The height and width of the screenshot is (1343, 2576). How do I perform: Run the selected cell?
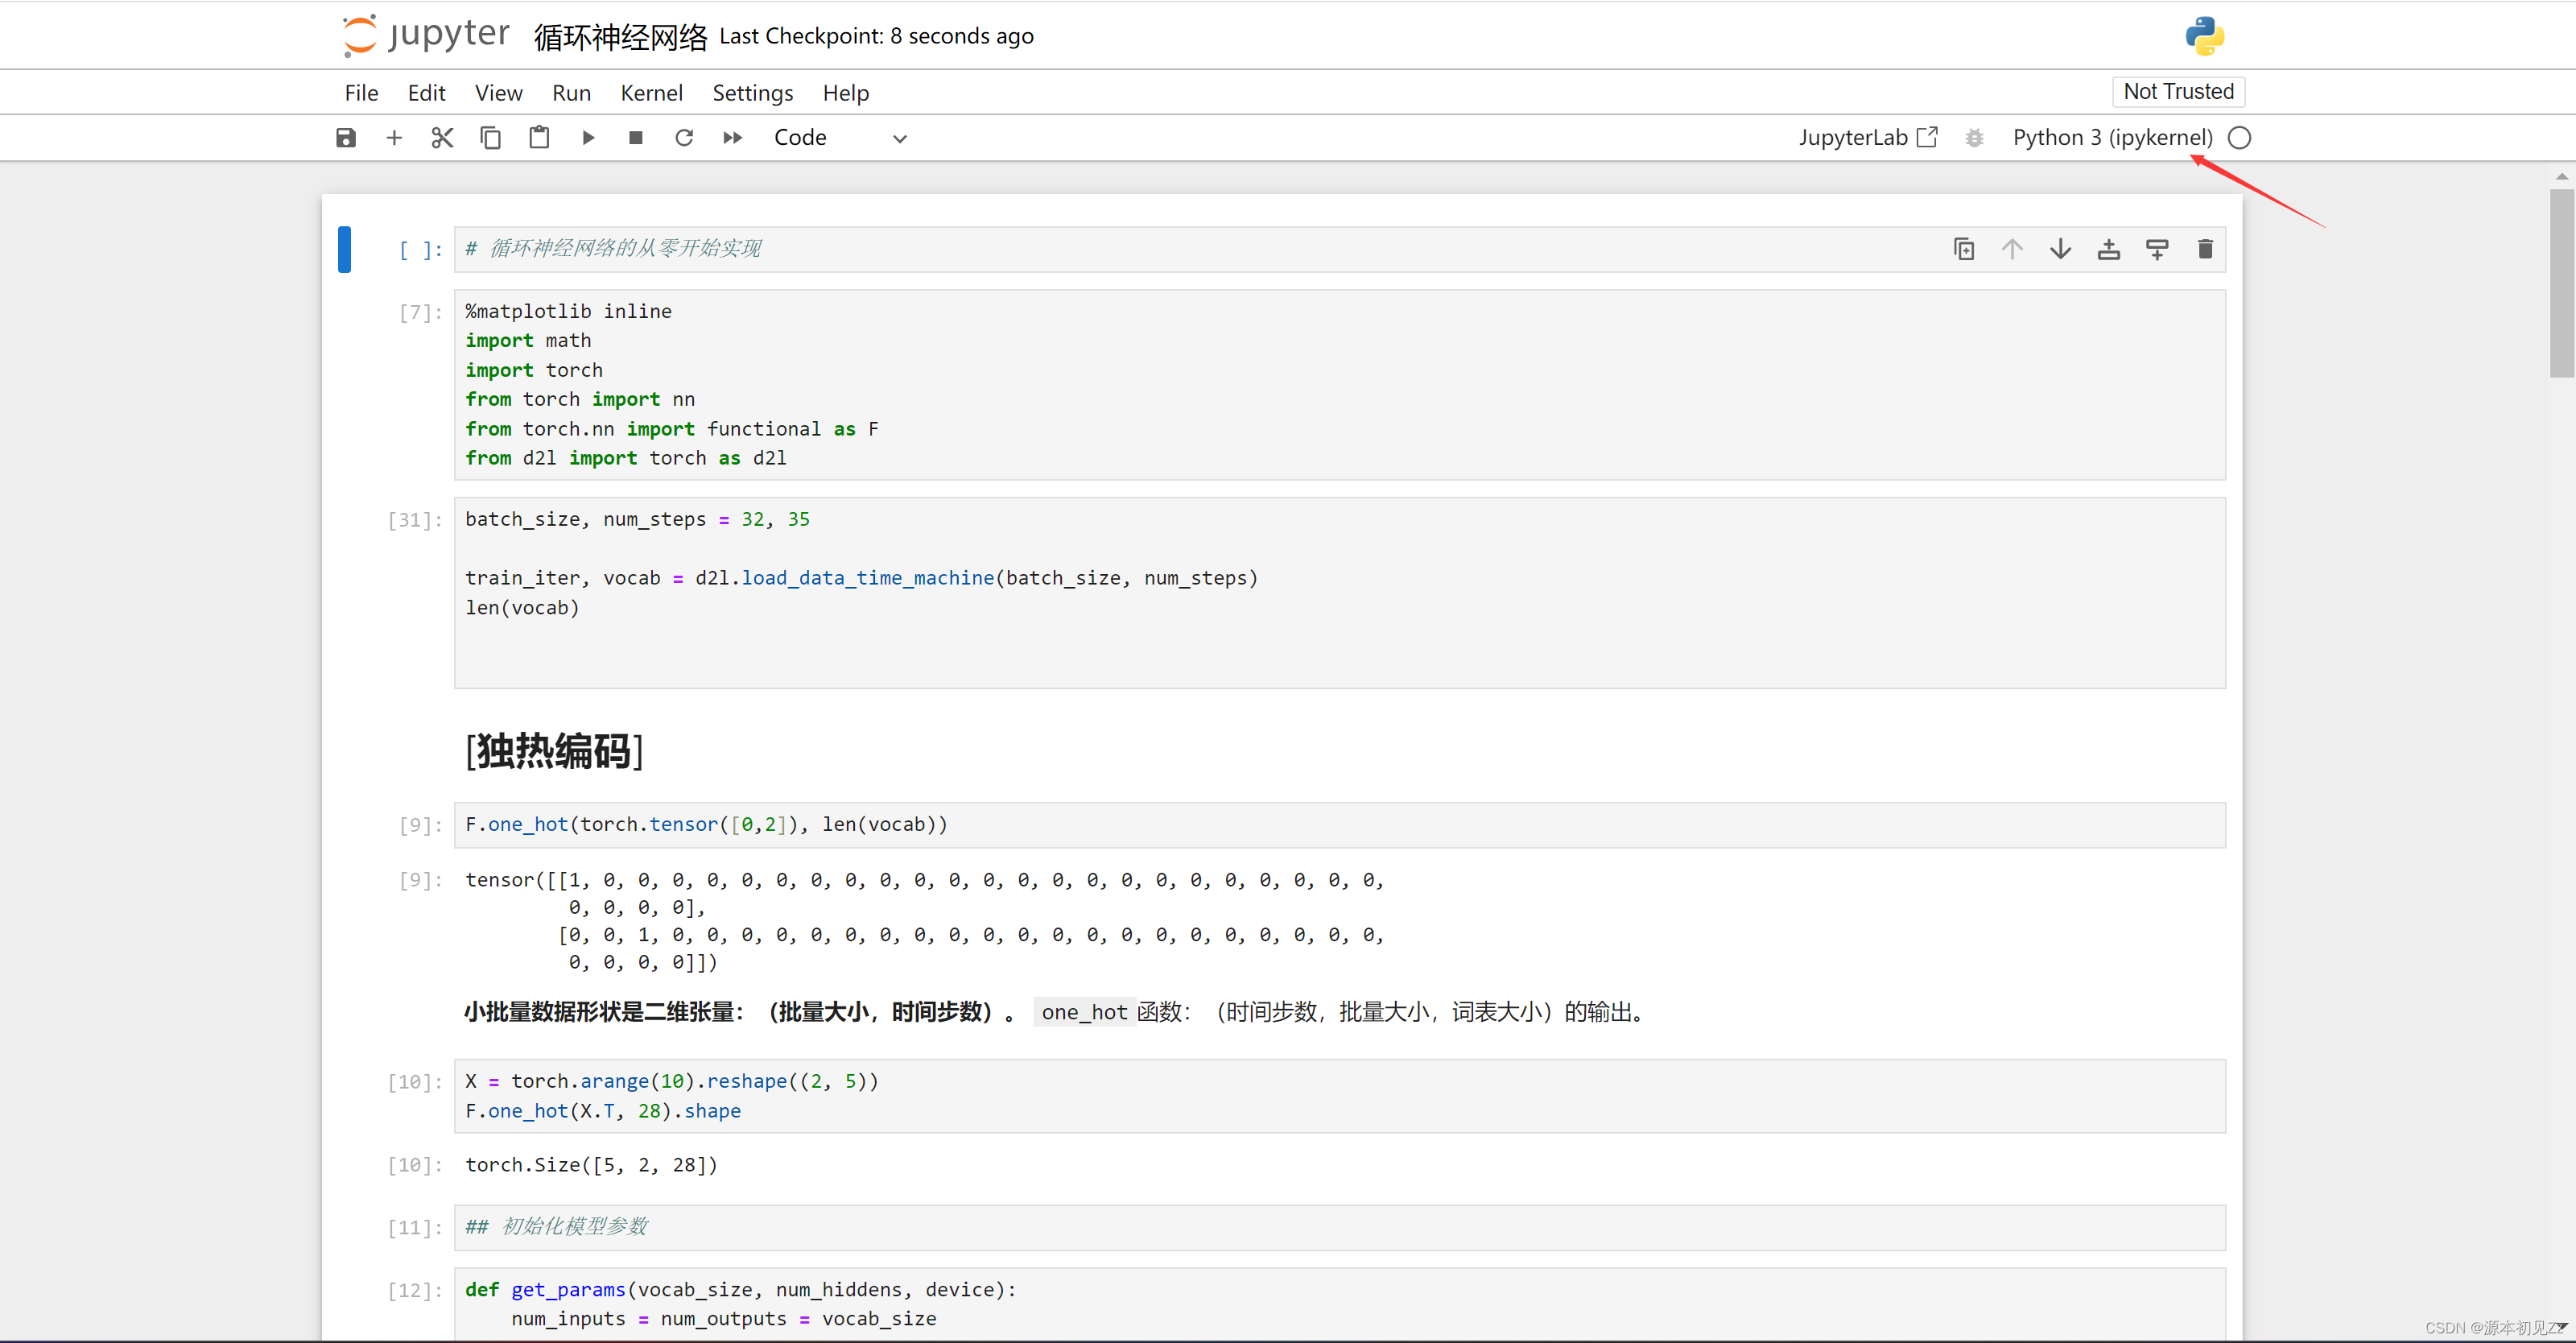coord(588,138)
